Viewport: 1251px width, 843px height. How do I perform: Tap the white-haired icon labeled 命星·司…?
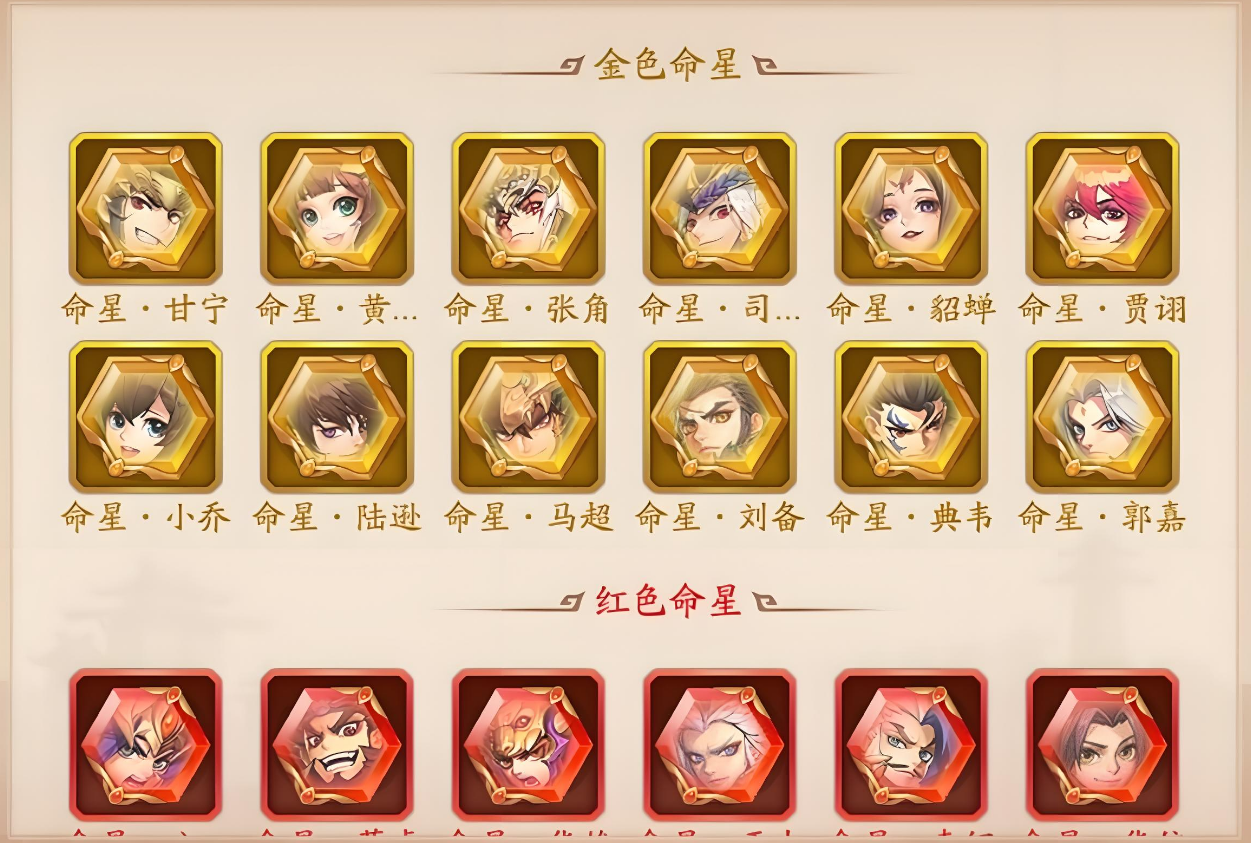(x=720, y=208)
